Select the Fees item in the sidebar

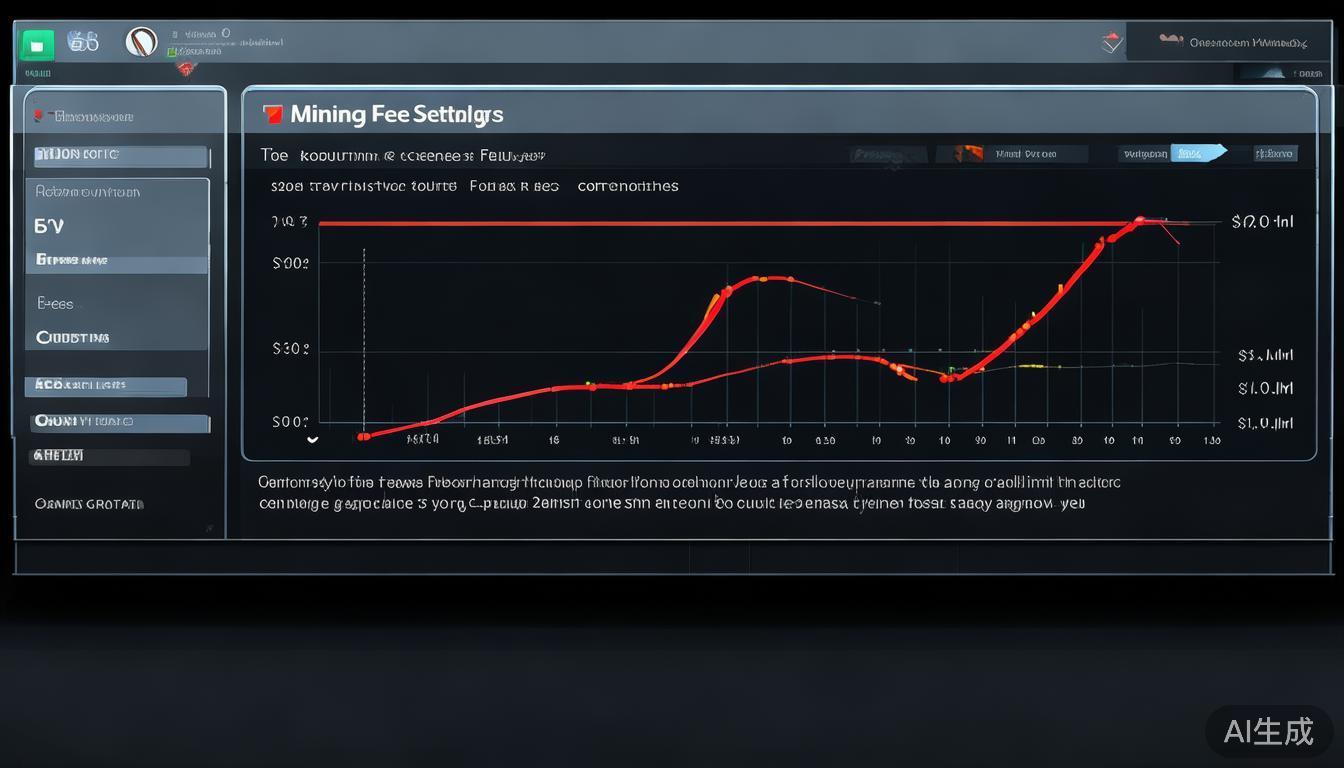[56, 303]
